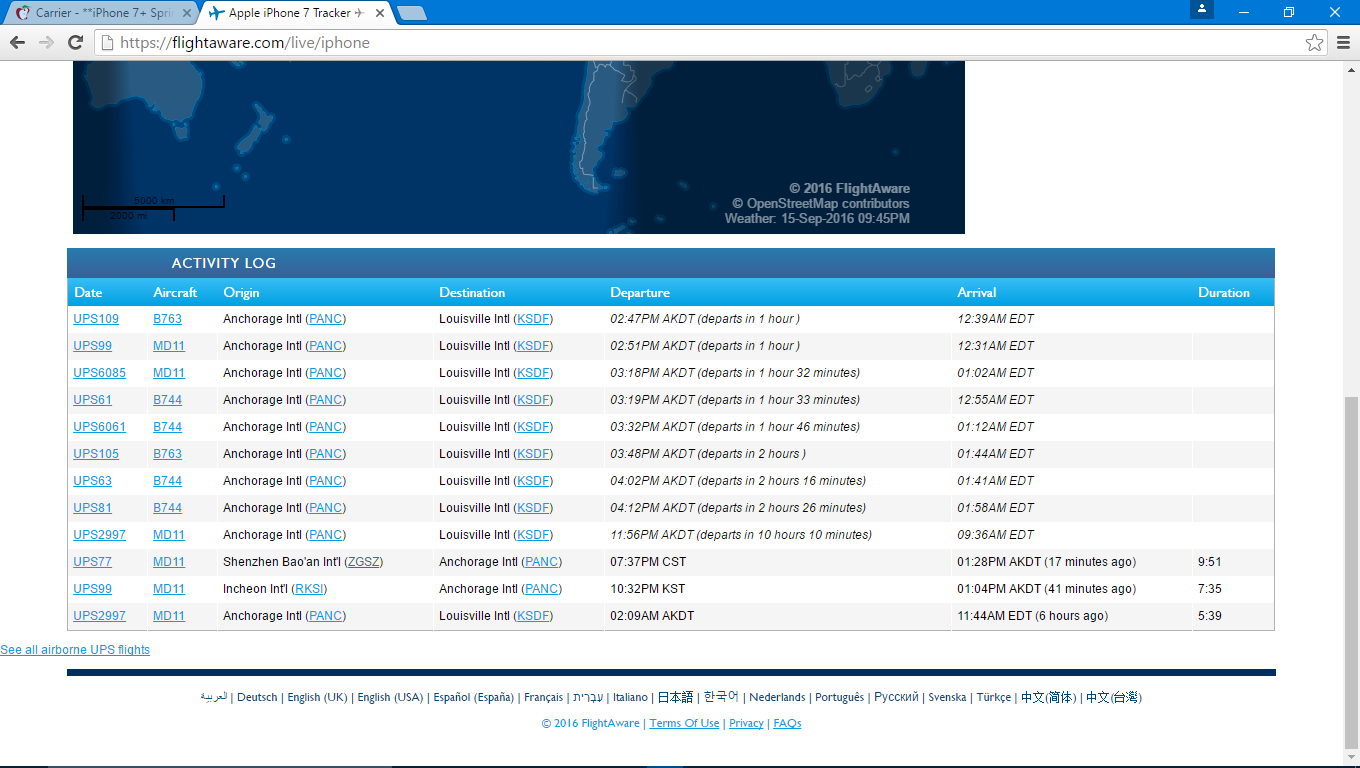Sort the log by the Date column header
1360x768 pixels.
[x=88, y=293]
